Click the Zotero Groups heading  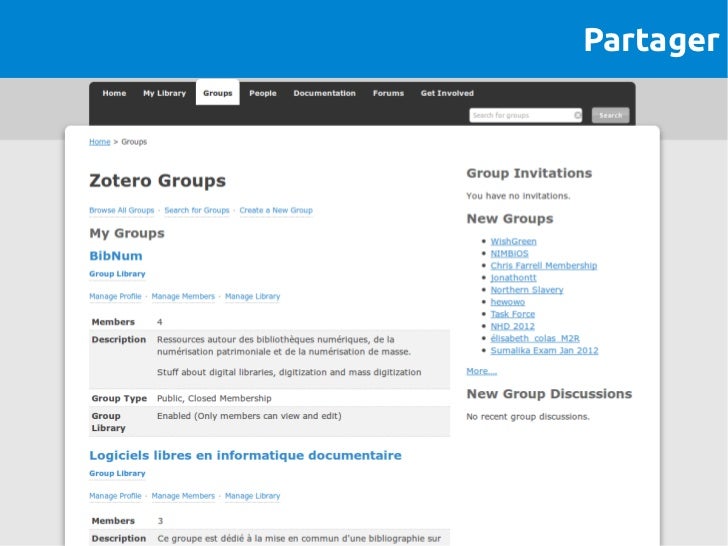point(157,181)
